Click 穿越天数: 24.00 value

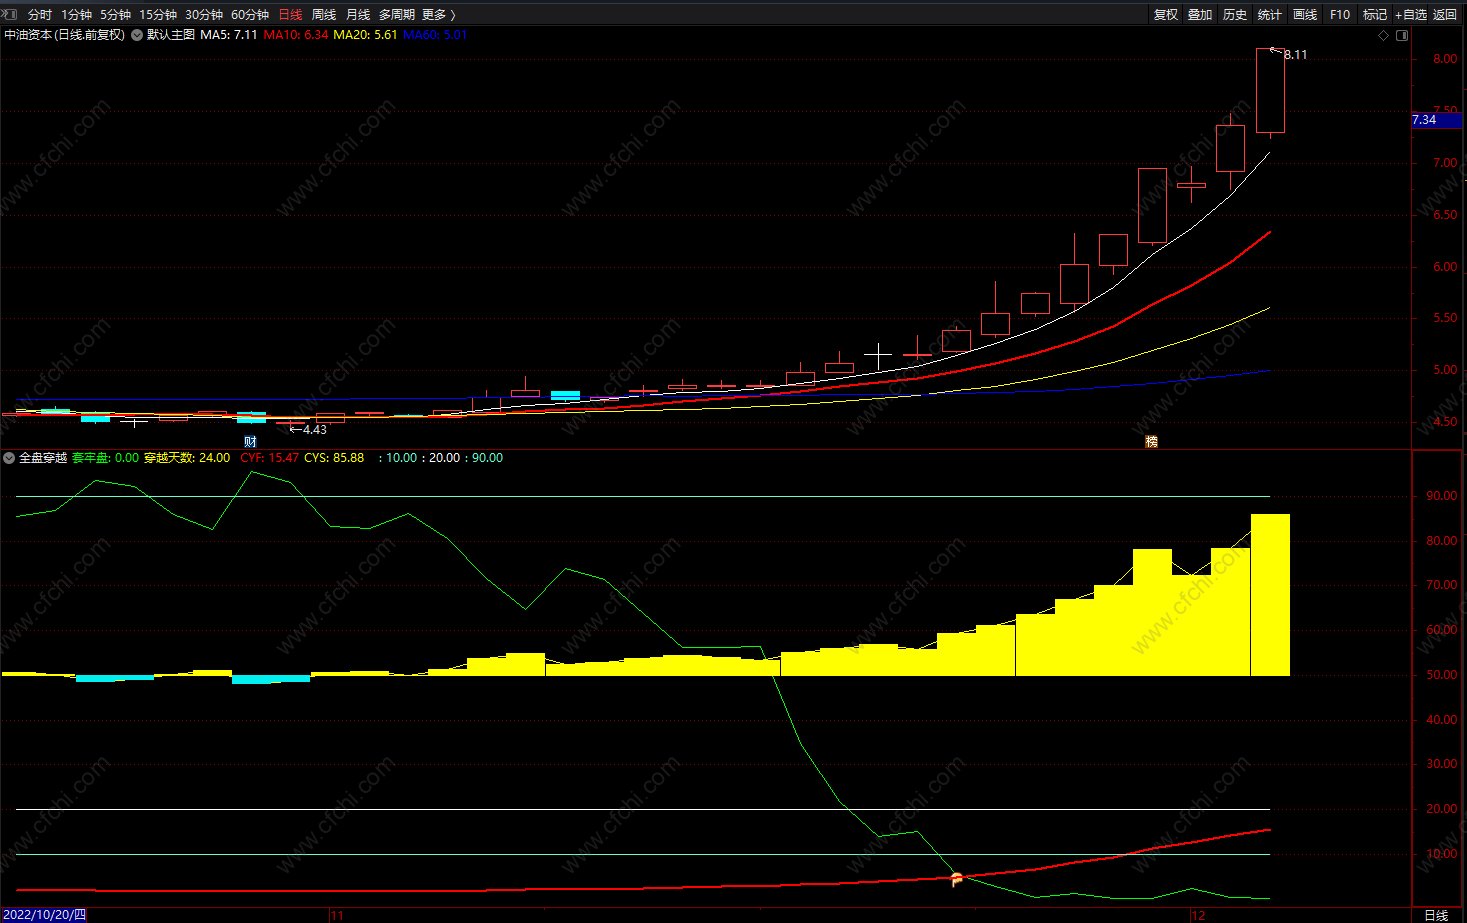coord(187,458)
